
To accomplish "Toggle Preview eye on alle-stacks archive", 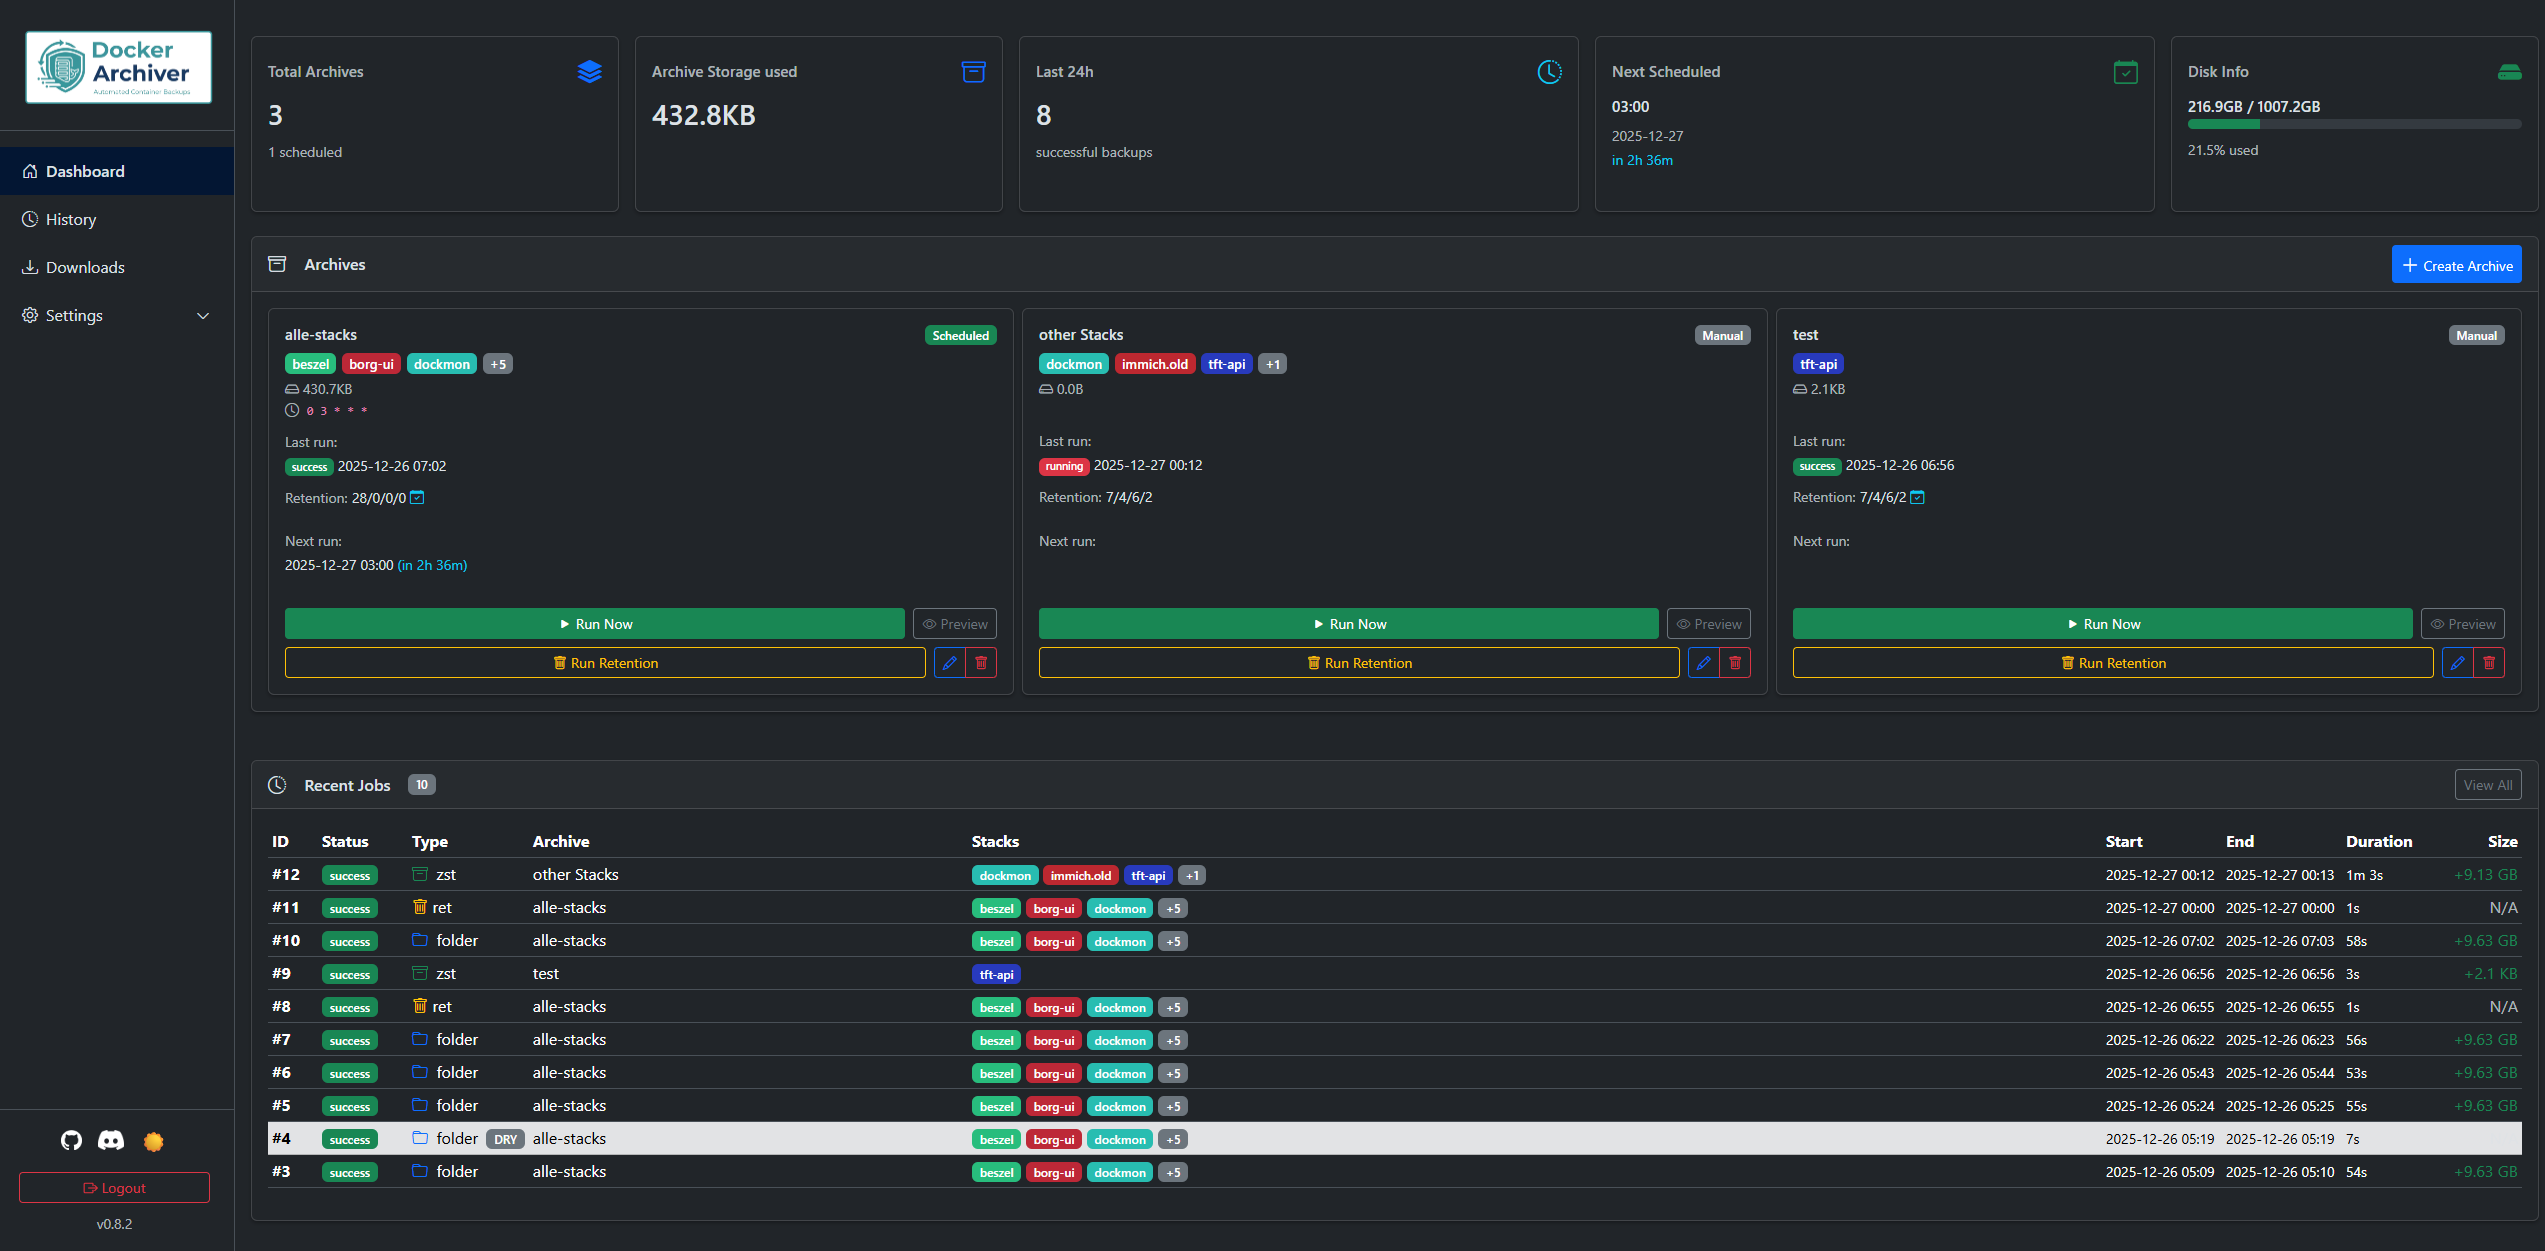I will [x=954, y=624].
